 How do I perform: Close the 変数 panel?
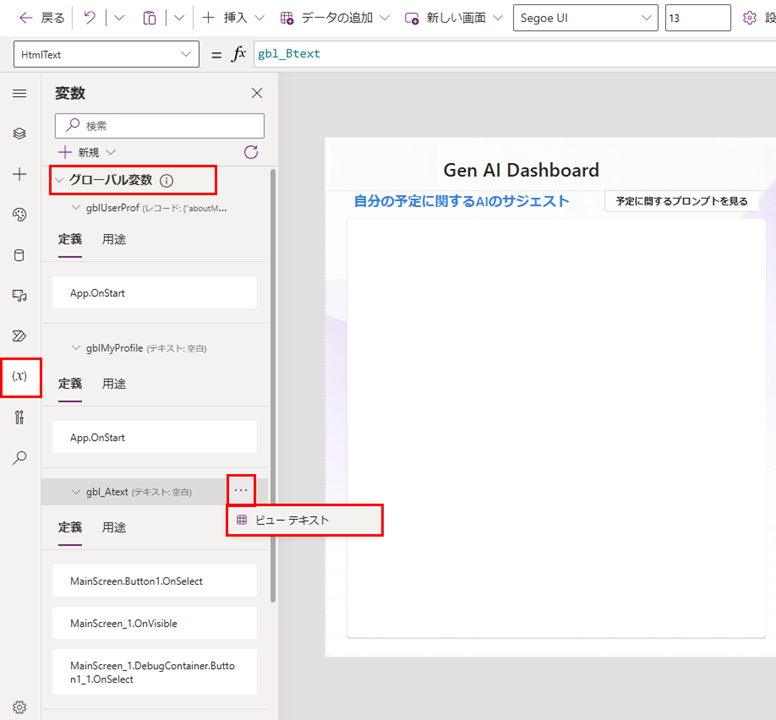click(257, 93)
